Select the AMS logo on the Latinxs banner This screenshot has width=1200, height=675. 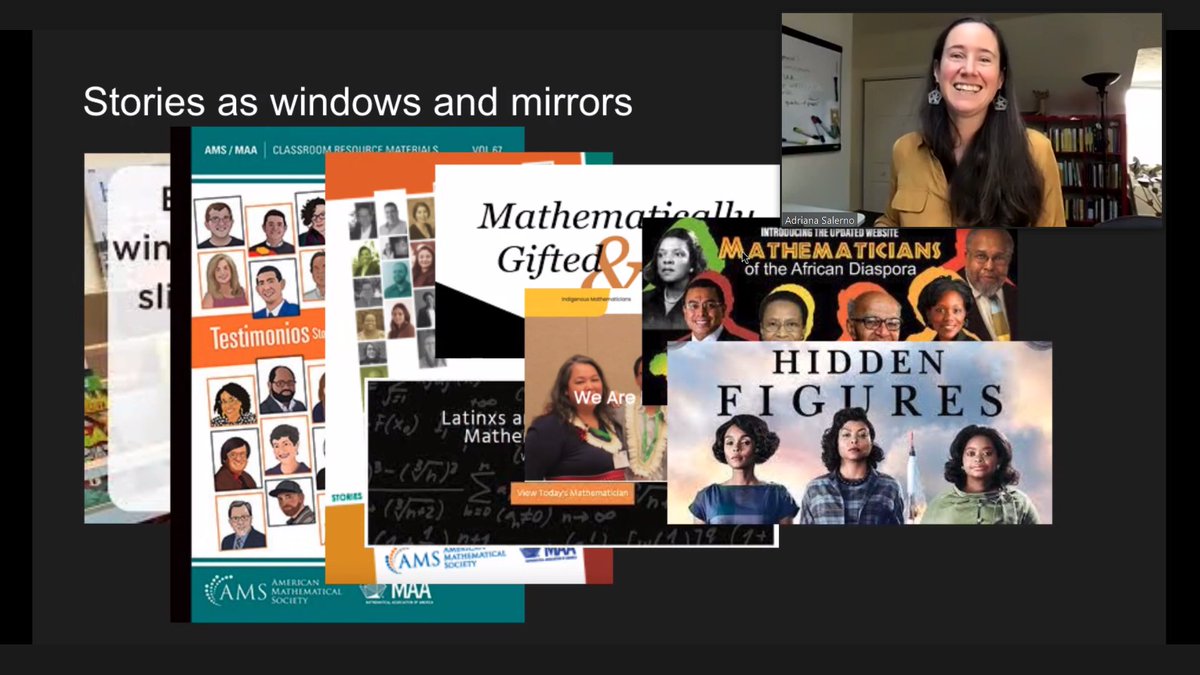tap(416, 558)
